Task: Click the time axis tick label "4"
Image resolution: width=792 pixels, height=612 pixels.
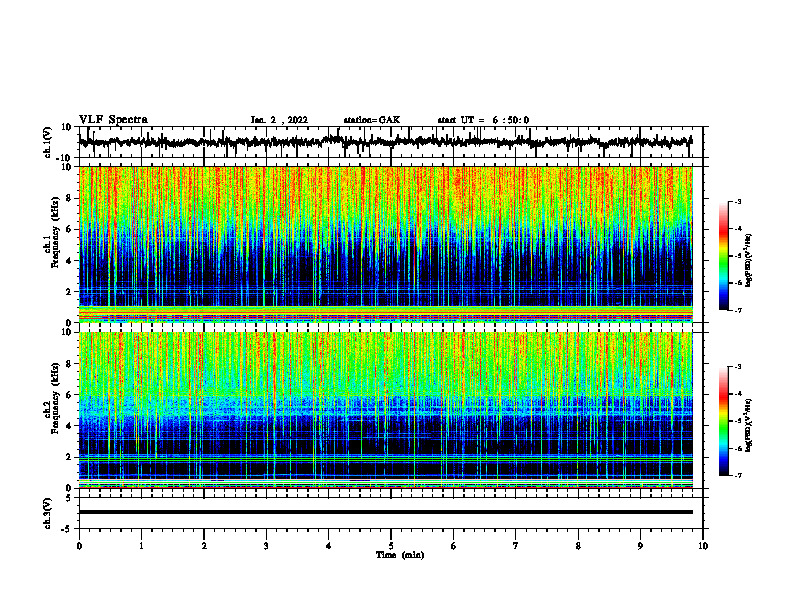Action: [x=329, y=546]
